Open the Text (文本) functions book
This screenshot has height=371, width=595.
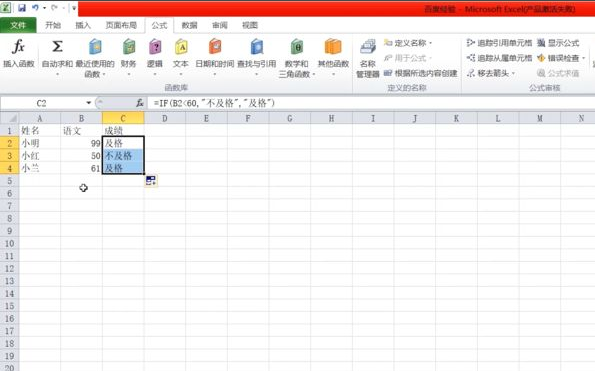181,47
